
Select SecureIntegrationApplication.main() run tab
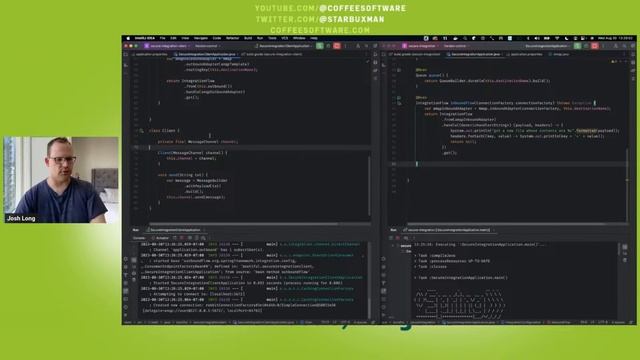[448, 230]
